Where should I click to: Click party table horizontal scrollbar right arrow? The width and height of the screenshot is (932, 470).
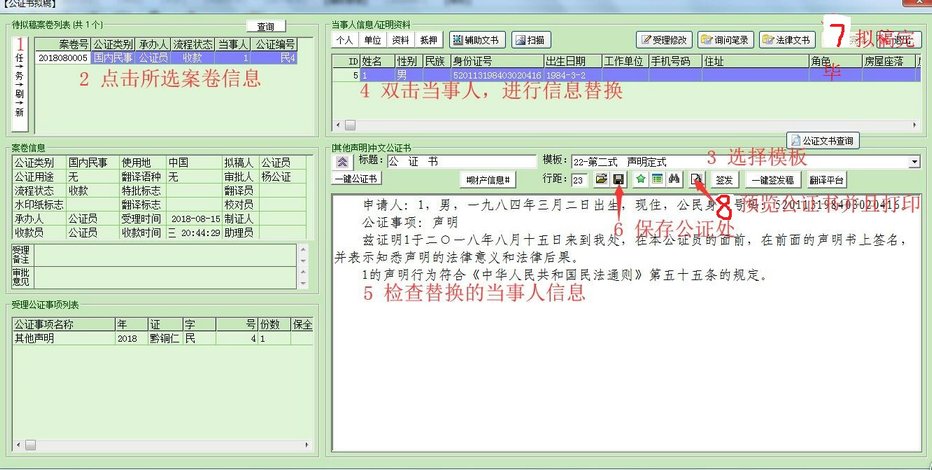(914, 125)
